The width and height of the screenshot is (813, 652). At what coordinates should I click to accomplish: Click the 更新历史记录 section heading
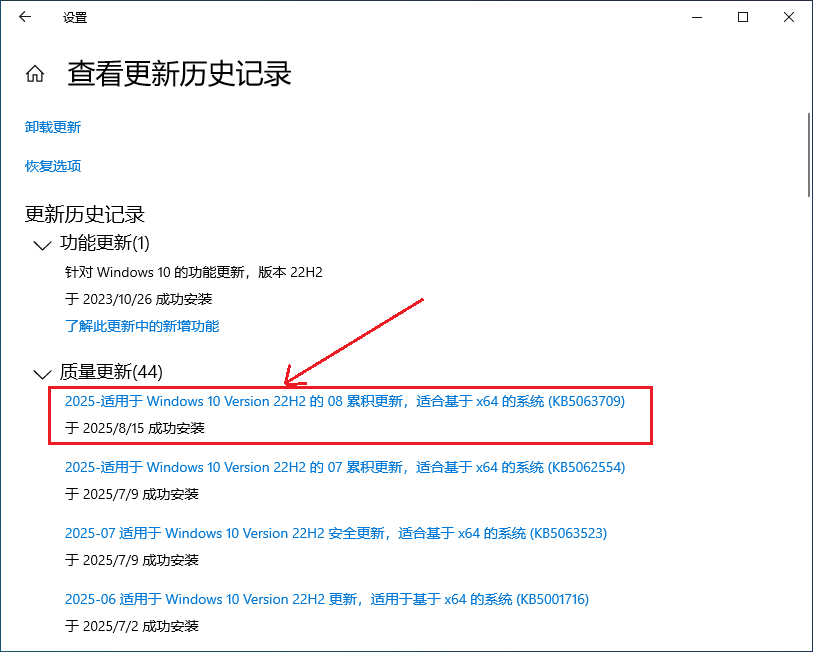[85, 214]
